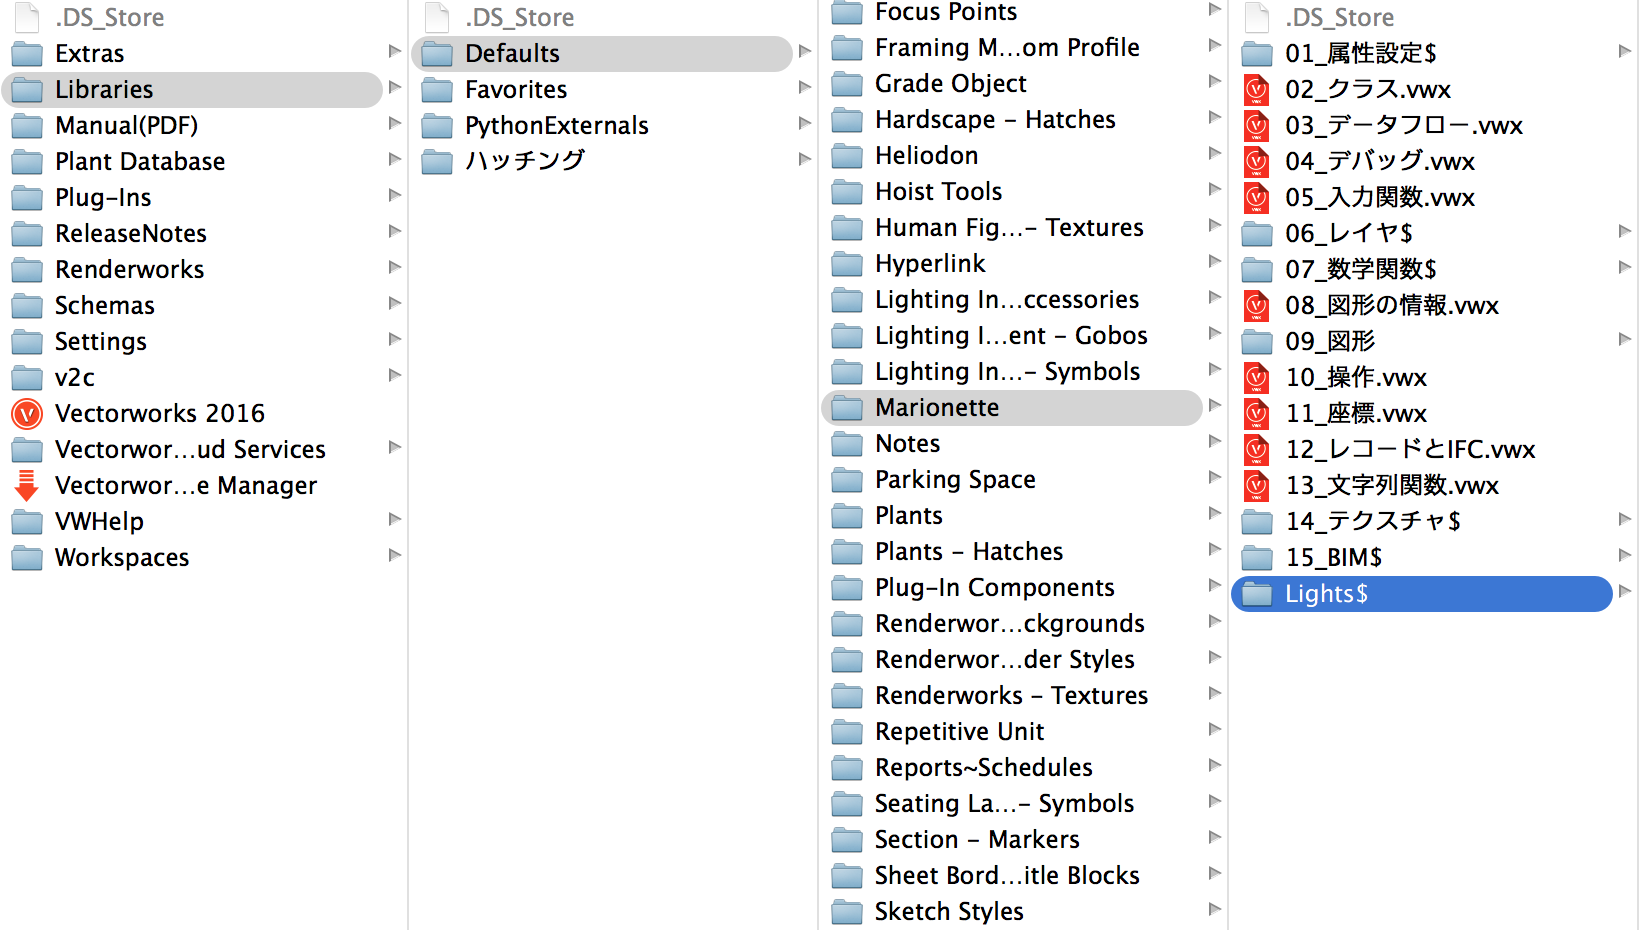Image resolution: width=1640 pixels, height=930 pixels.
Task: Expand the Hoist Tools folder arrow
Action: coord(1214,189)
